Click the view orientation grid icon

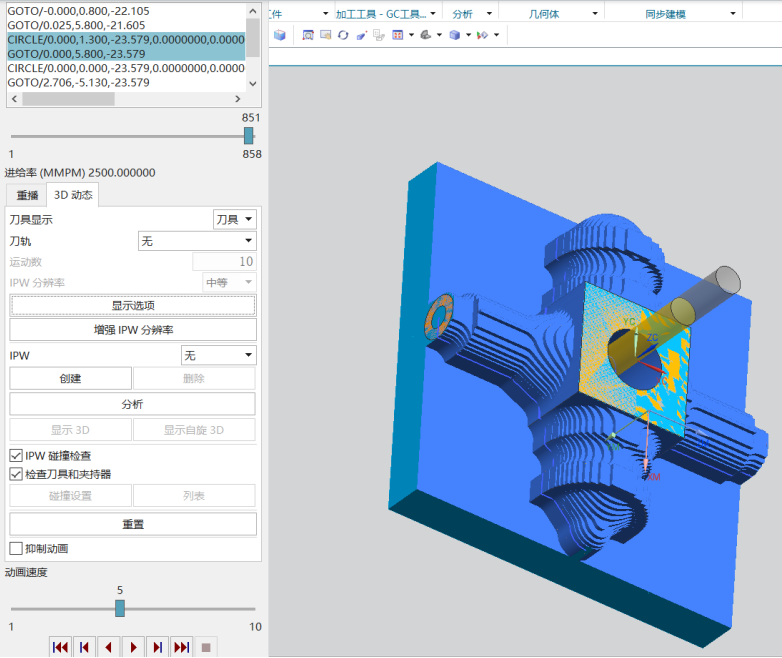[397, 35]
